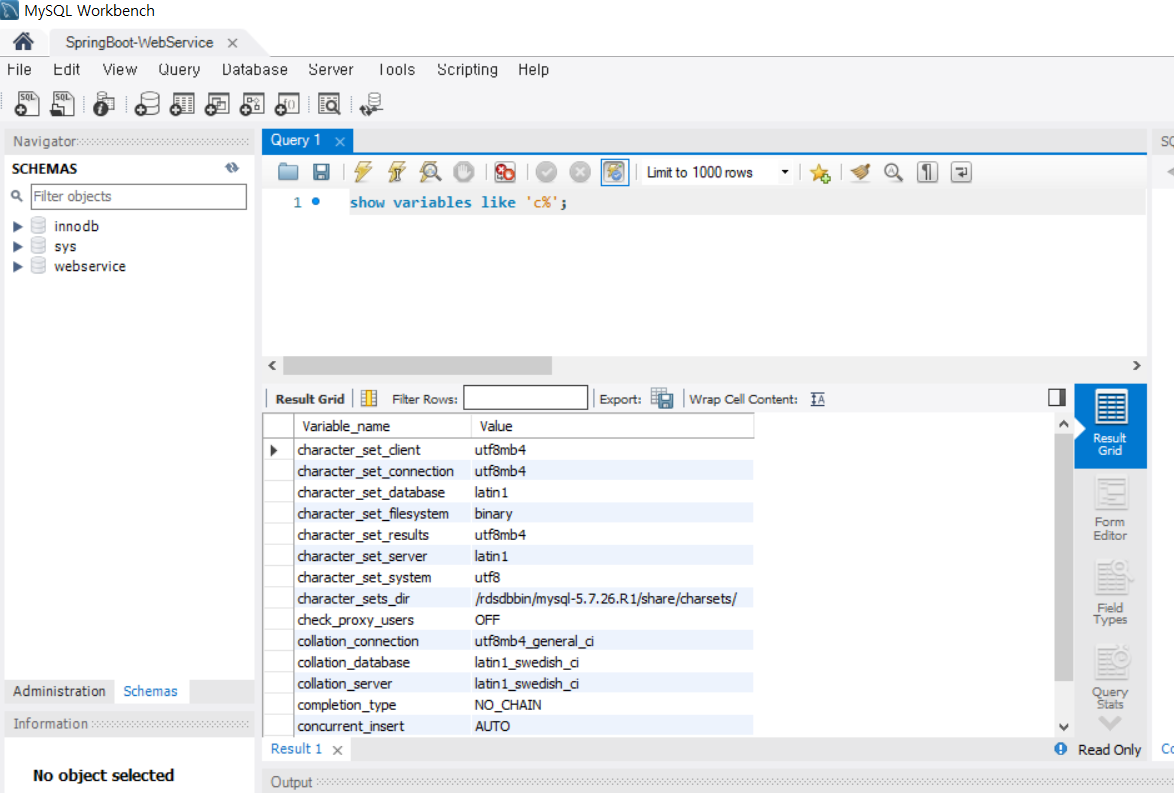This screenshot has height=793, width=1174.
Task: Open the Help menu
Action: [x=533, y=70]
